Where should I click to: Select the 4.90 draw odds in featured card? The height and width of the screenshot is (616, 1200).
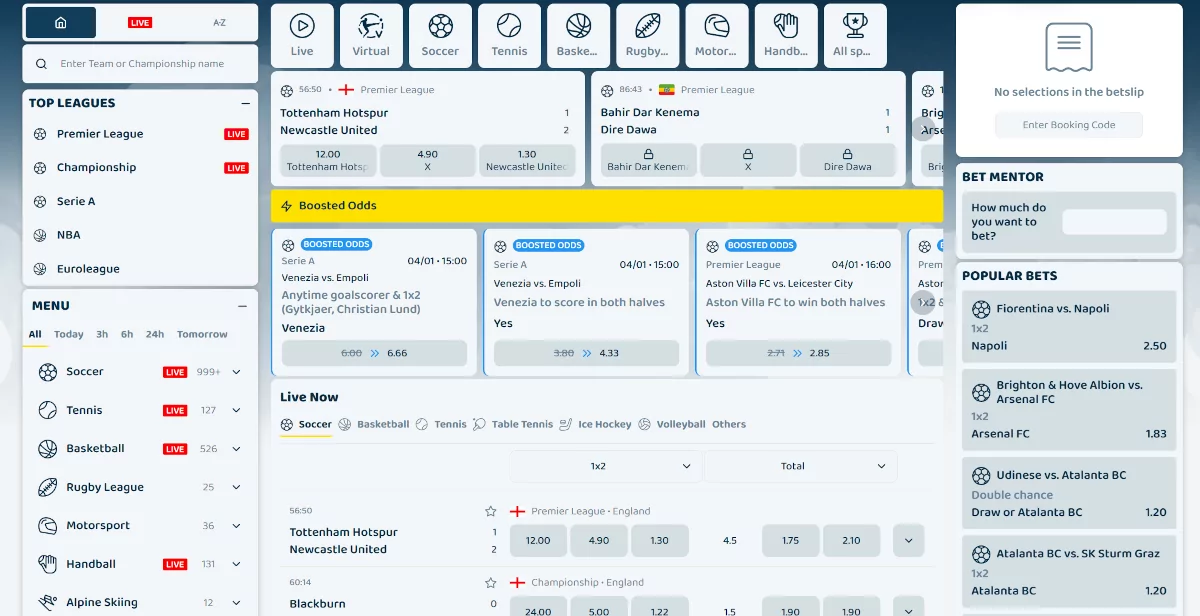click(428, 160)
